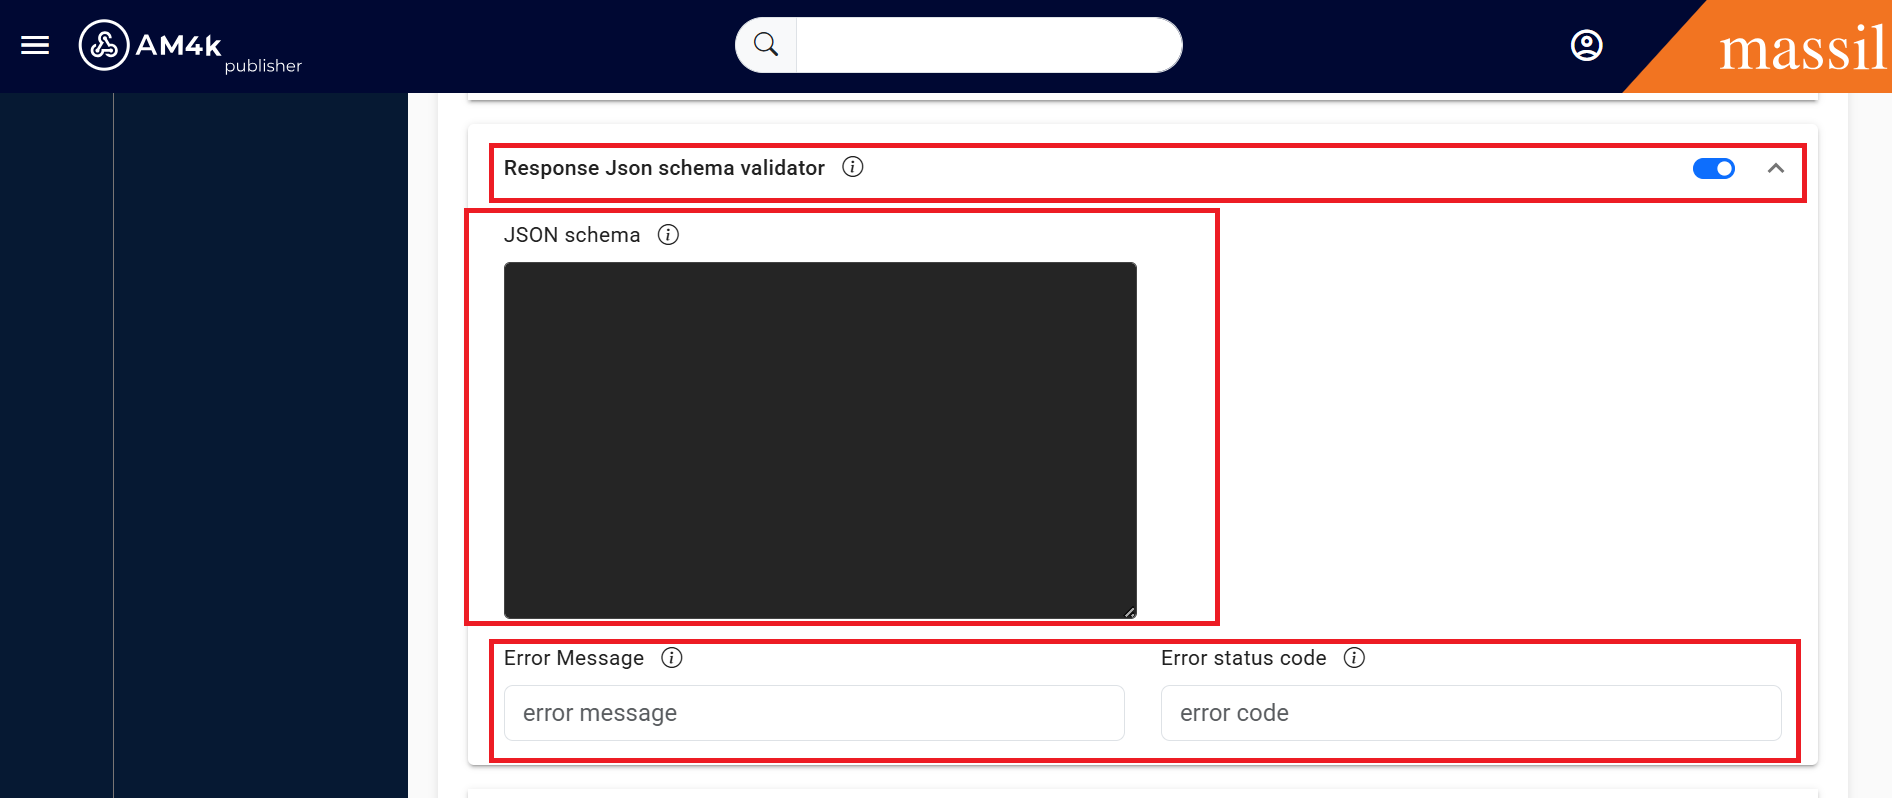Click the Response Json schema validator heading

(x=664, y=168)
